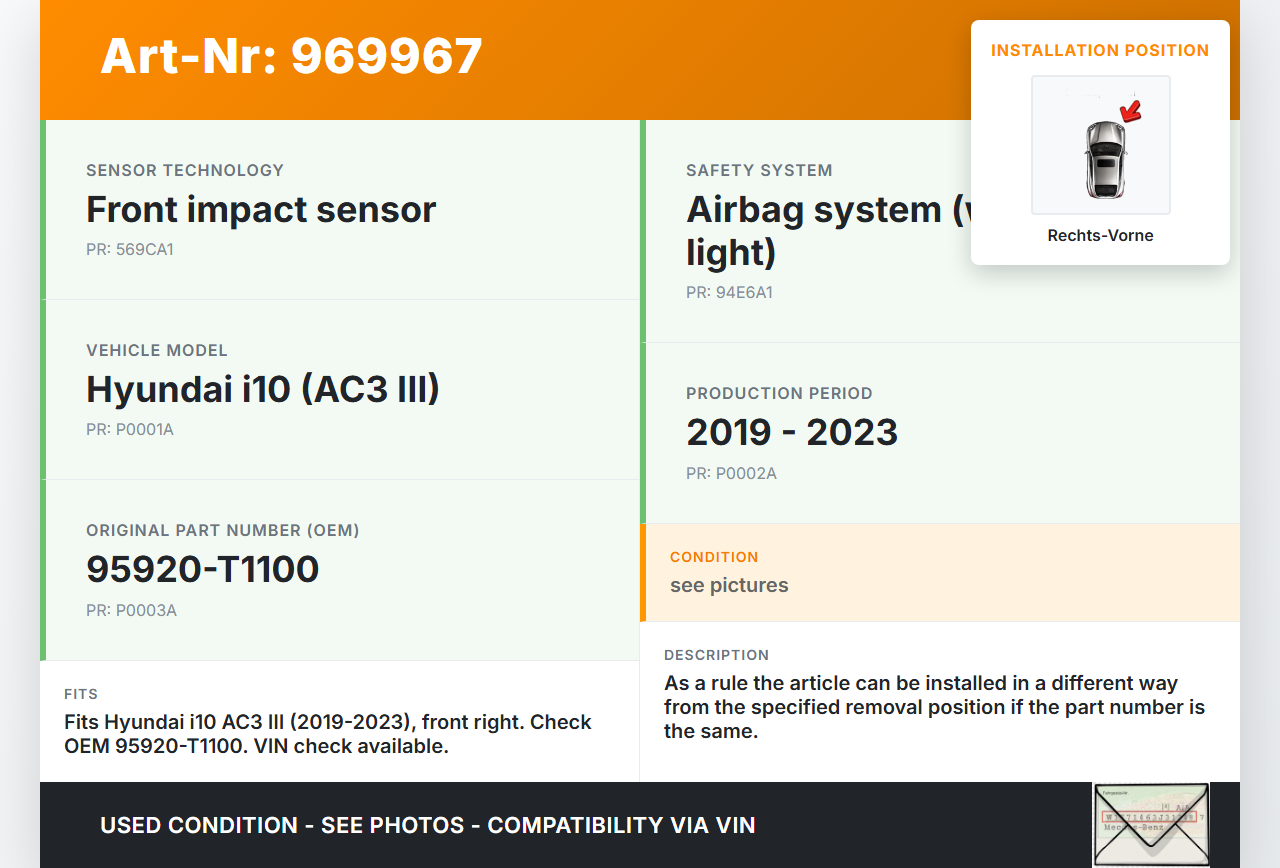Click the PR: 569CA1 code
Viewport: 1280px width, 868px height.
point(130,250)
